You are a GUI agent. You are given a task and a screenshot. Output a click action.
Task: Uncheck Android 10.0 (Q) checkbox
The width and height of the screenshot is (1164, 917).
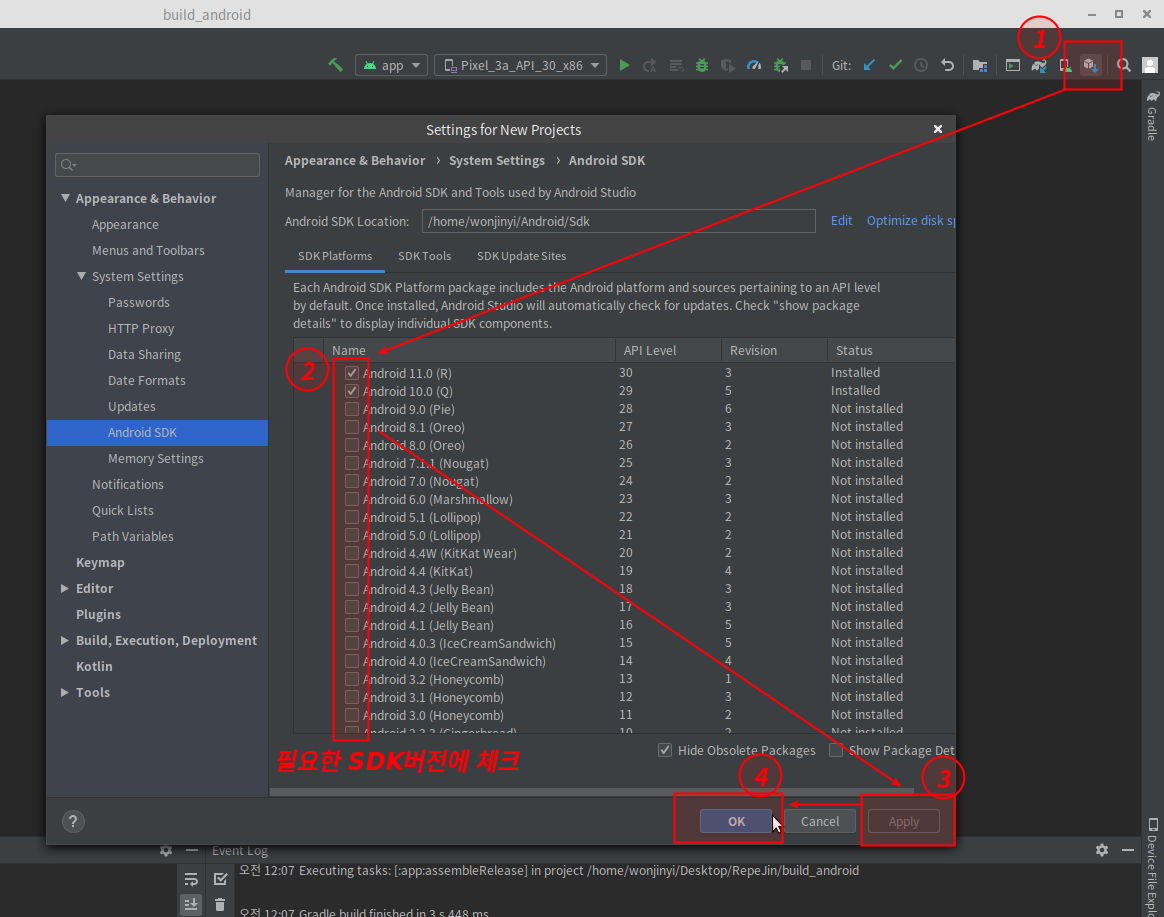click(x=352, y=391)
